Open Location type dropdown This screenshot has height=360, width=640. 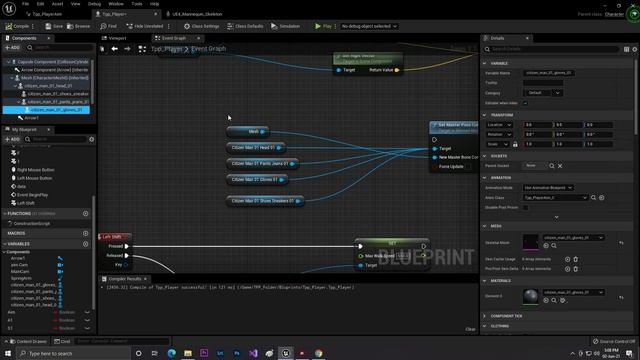coord(499,125)
